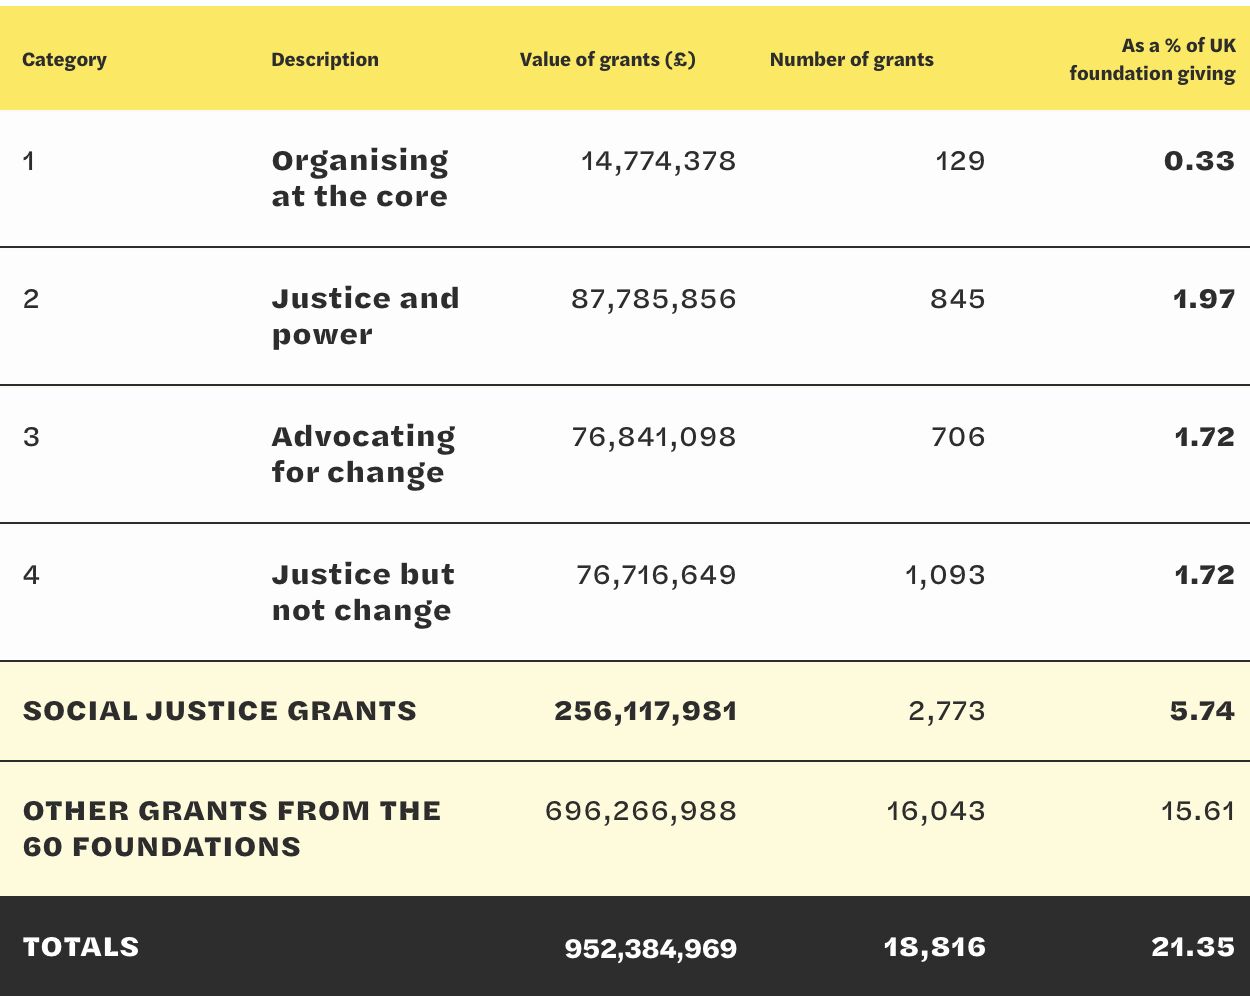Screen dimensions: 1250x996
Task: Select the Justice but not change description
Action: [x=363, y=592]
